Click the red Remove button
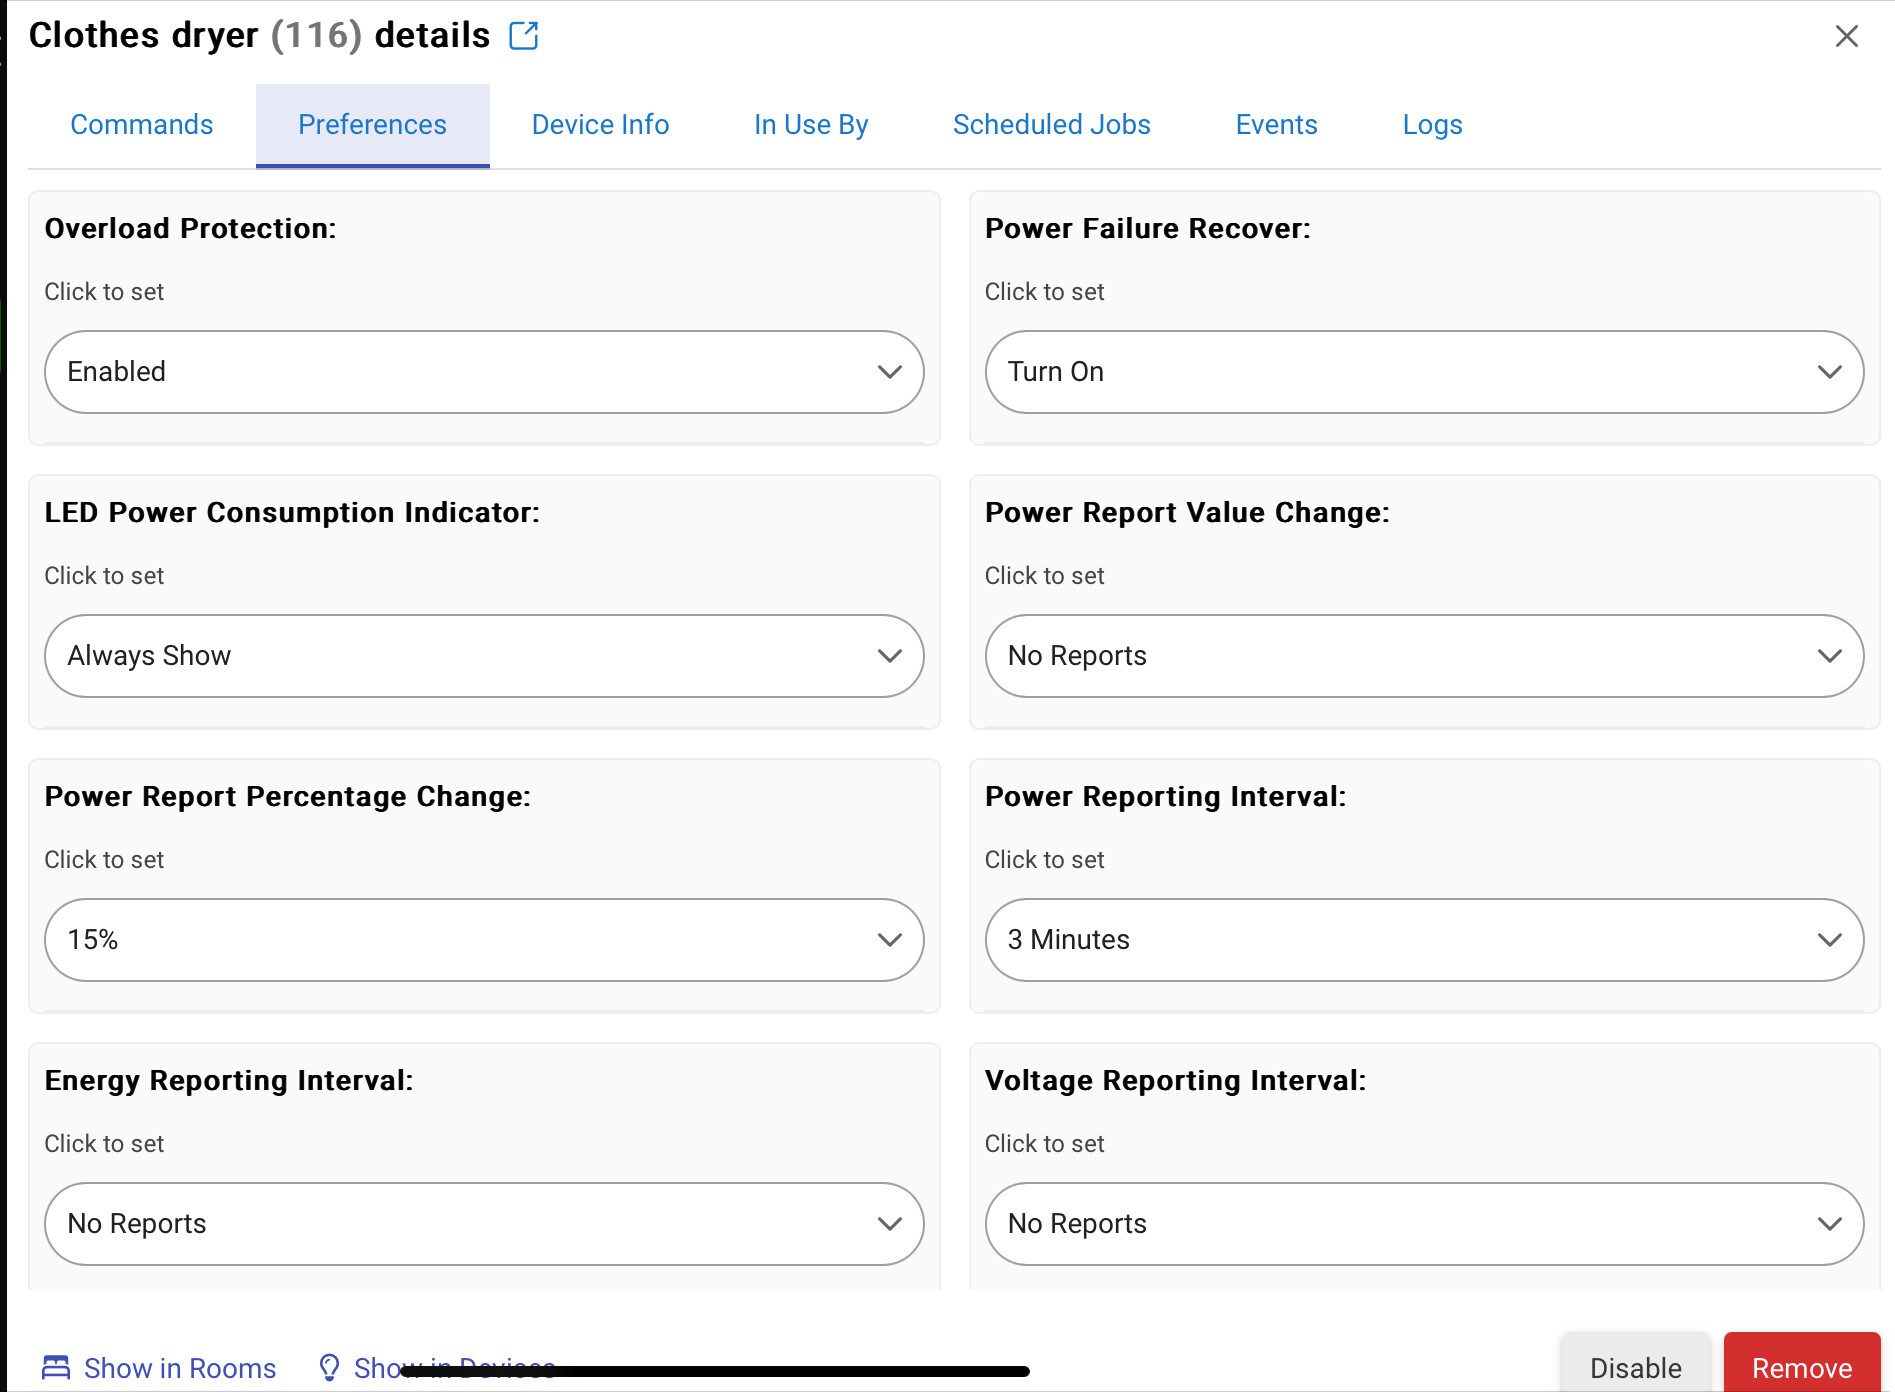Screen dimensions: 1895x1392 pyautogui.click(x=1802, y=1364)
